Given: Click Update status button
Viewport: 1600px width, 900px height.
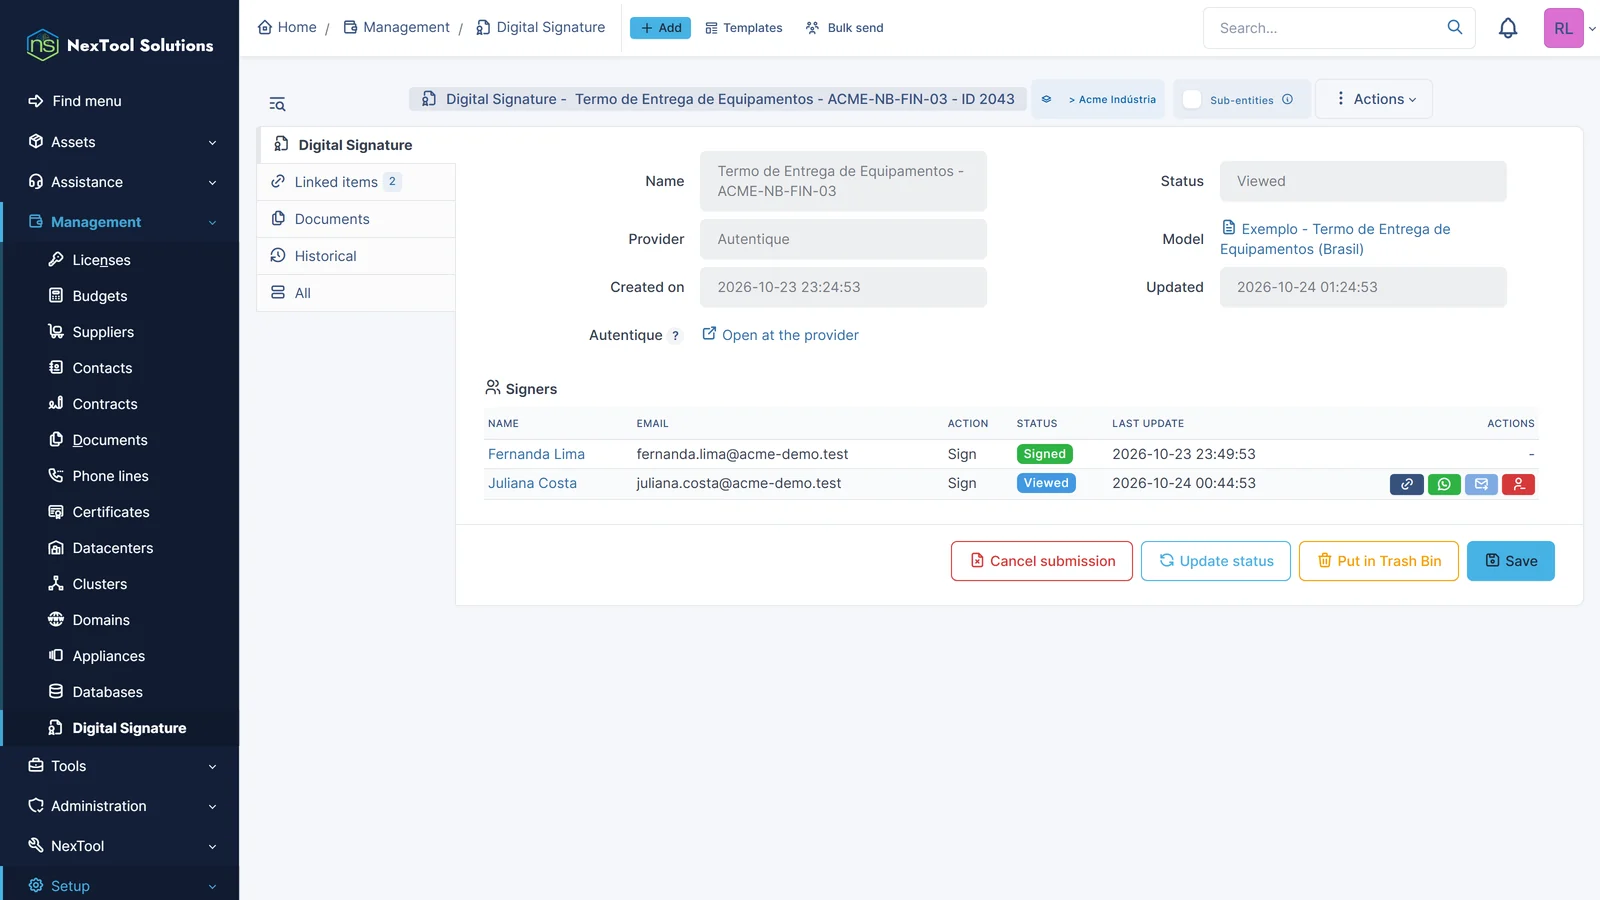Looking at the screenshot, I should click(1216, 561).
